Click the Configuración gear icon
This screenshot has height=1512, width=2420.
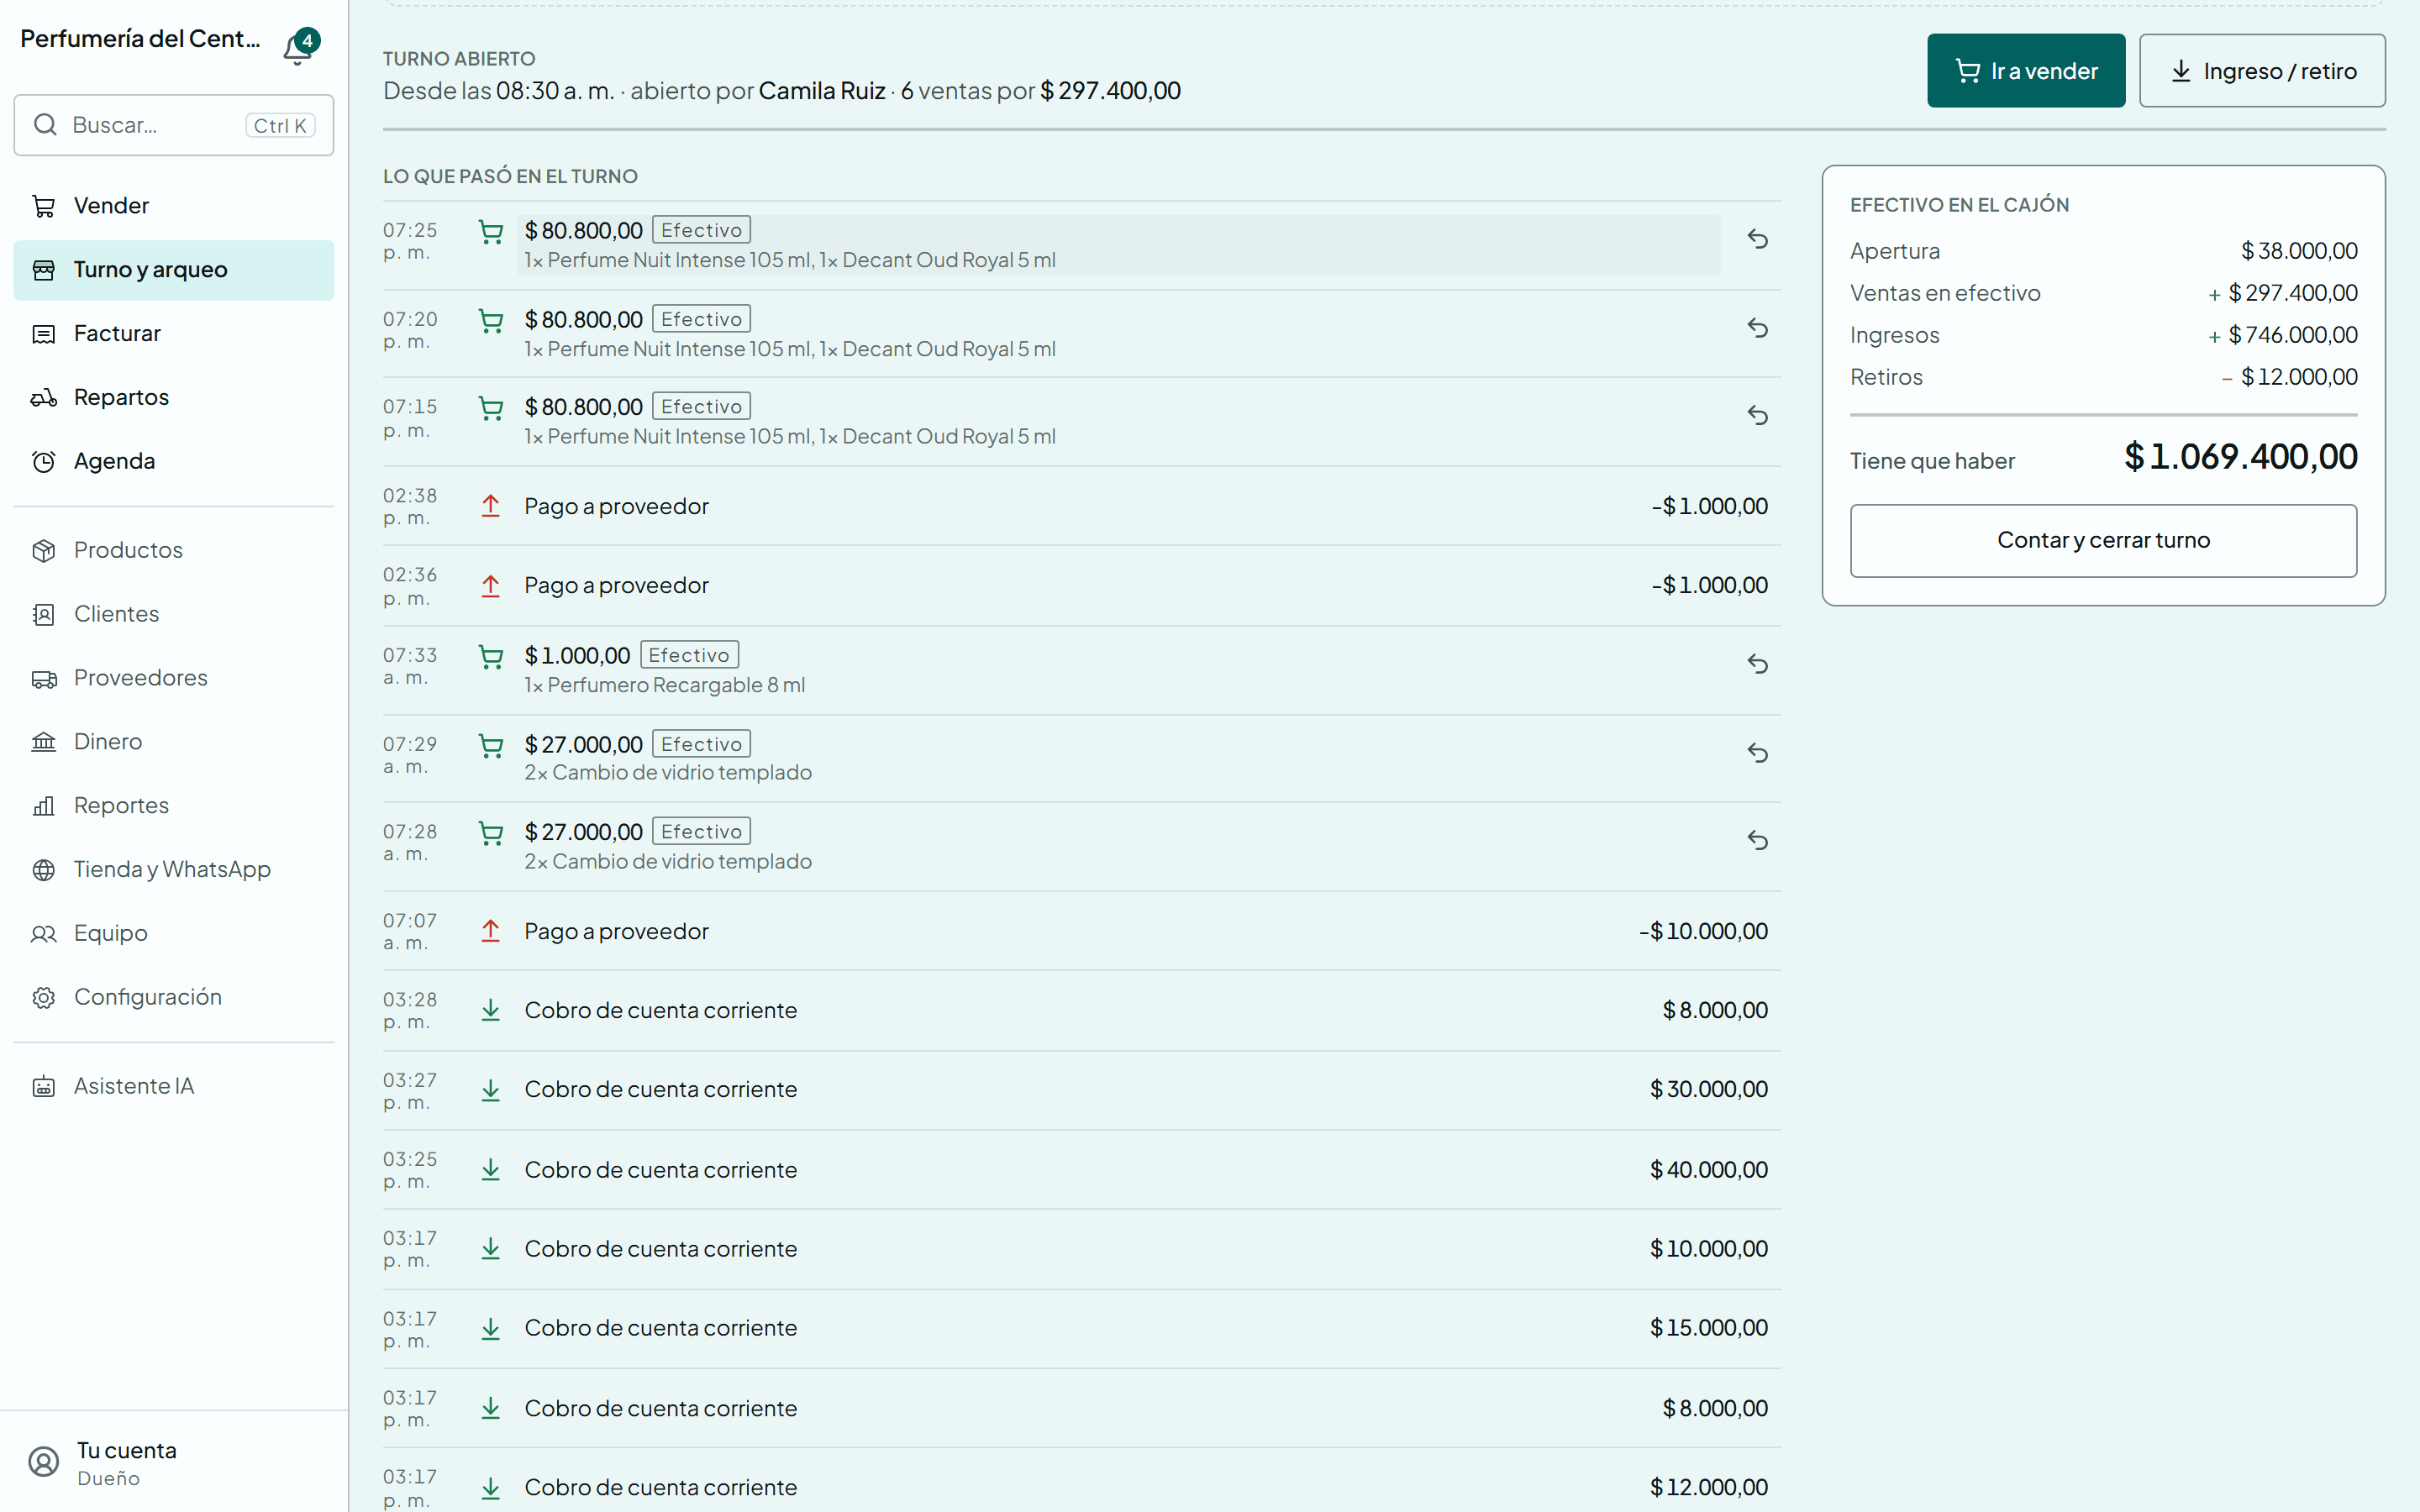[x=44, y=999]
